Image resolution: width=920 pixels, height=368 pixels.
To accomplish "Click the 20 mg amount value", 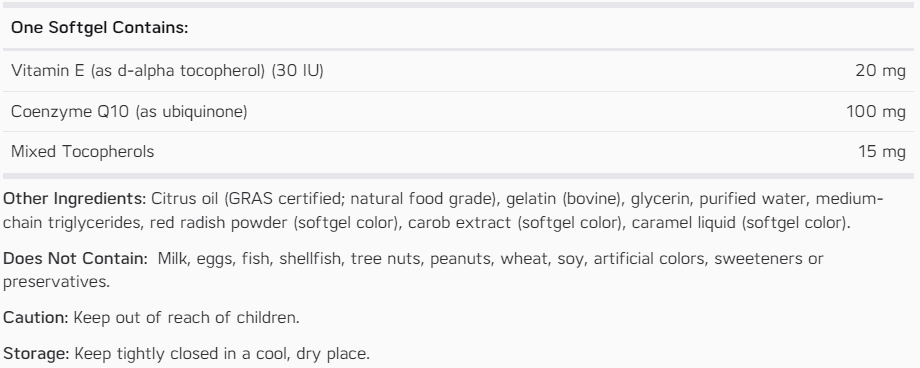I will click(880, 71).
